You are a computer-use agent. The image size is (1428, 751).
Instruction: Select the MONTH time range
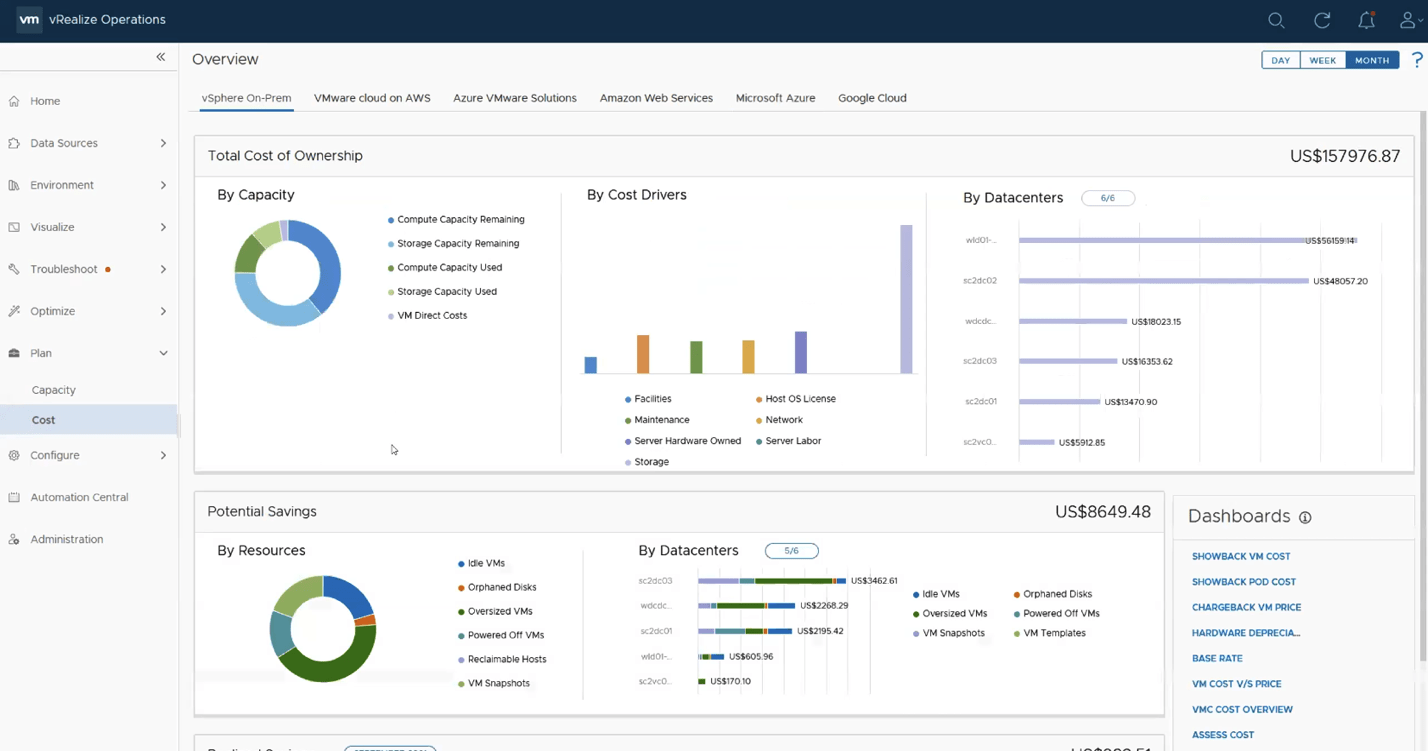point(1372,60)
